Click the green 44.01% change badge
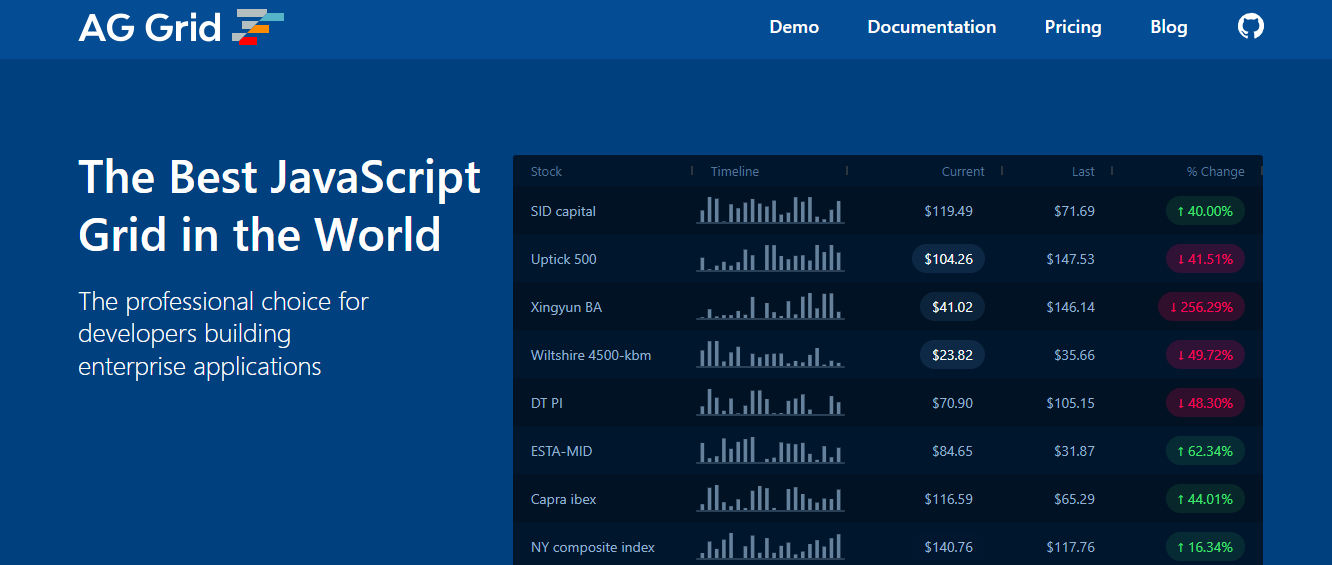 pyautogui.click(x=1205, y=499)
